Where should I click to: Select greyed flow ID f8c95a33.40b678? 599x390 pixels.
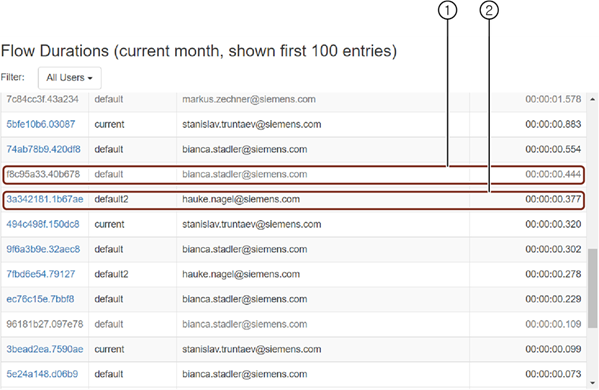[43, 174]
